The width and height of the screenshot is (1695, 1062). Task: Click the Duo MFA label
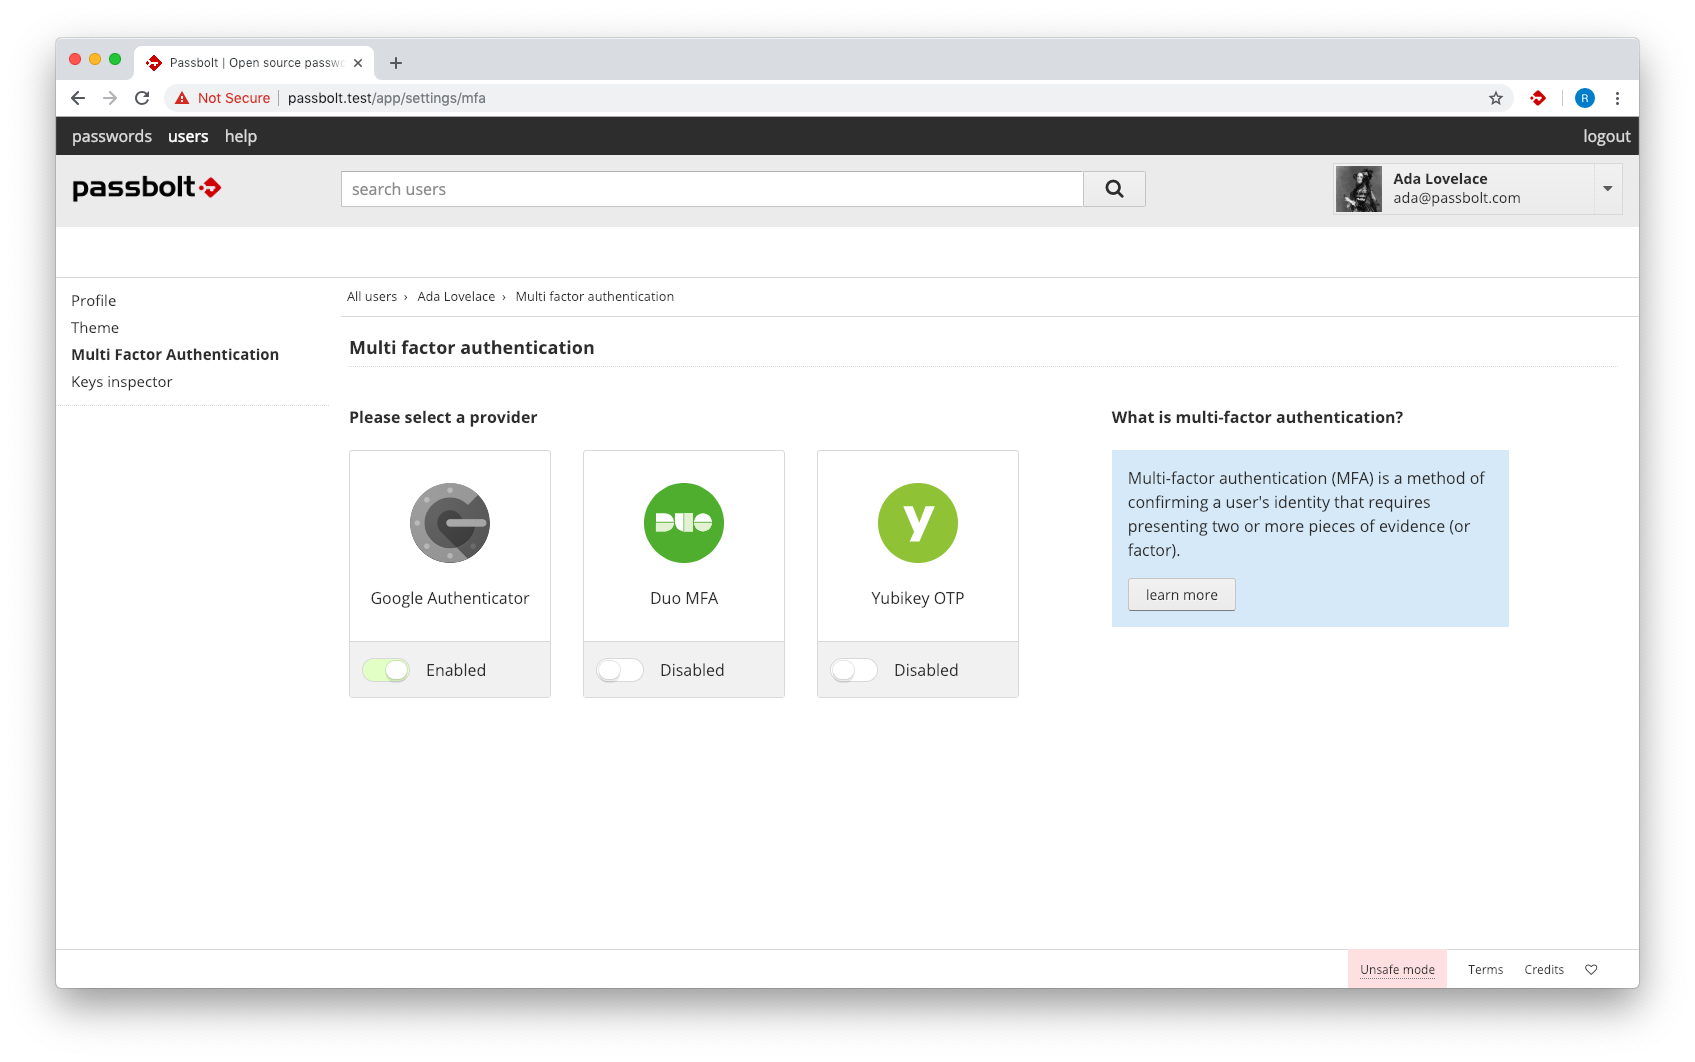point(684,598)
